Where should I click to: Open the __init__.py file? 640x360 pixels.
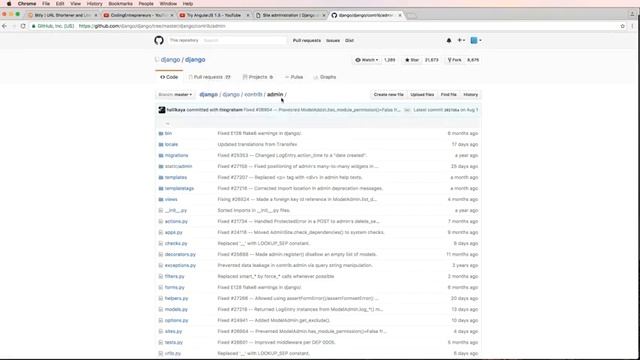176,211
